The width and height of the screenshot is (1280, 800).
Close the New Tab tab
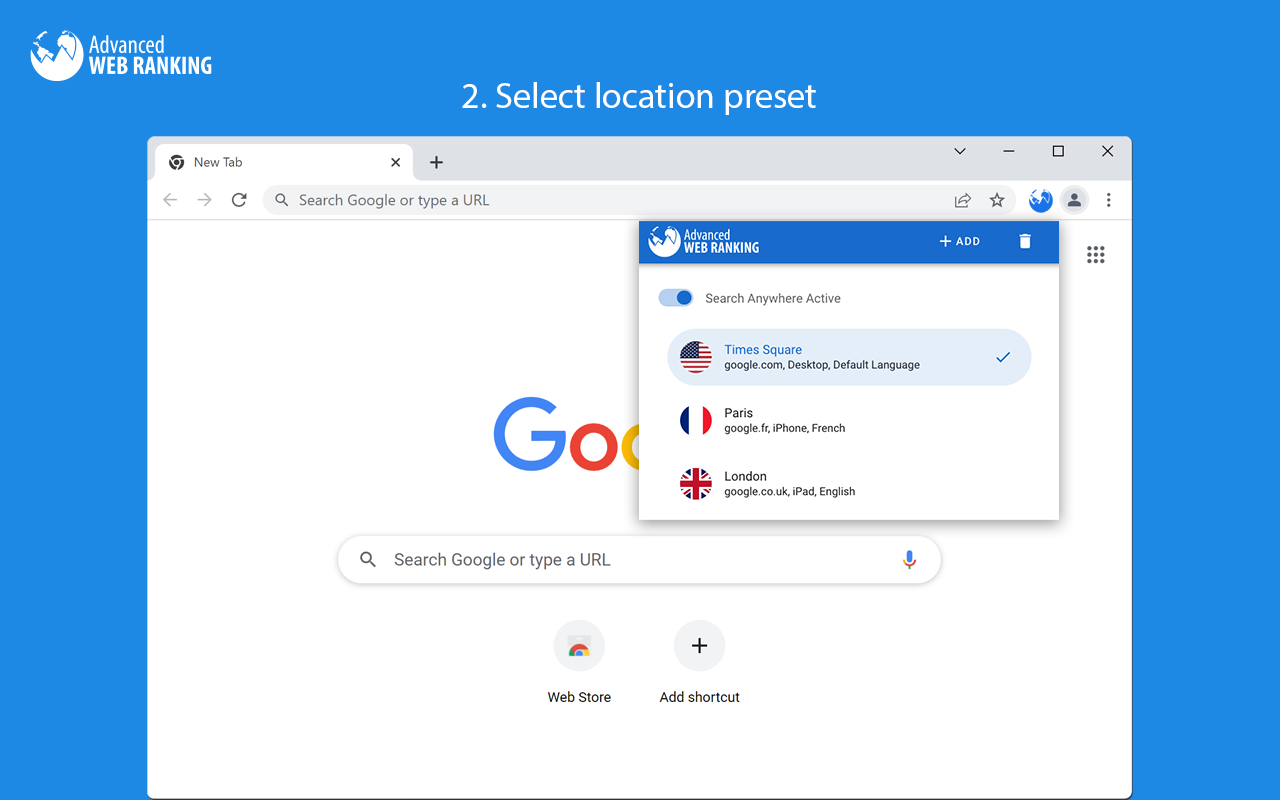(396, 162)
